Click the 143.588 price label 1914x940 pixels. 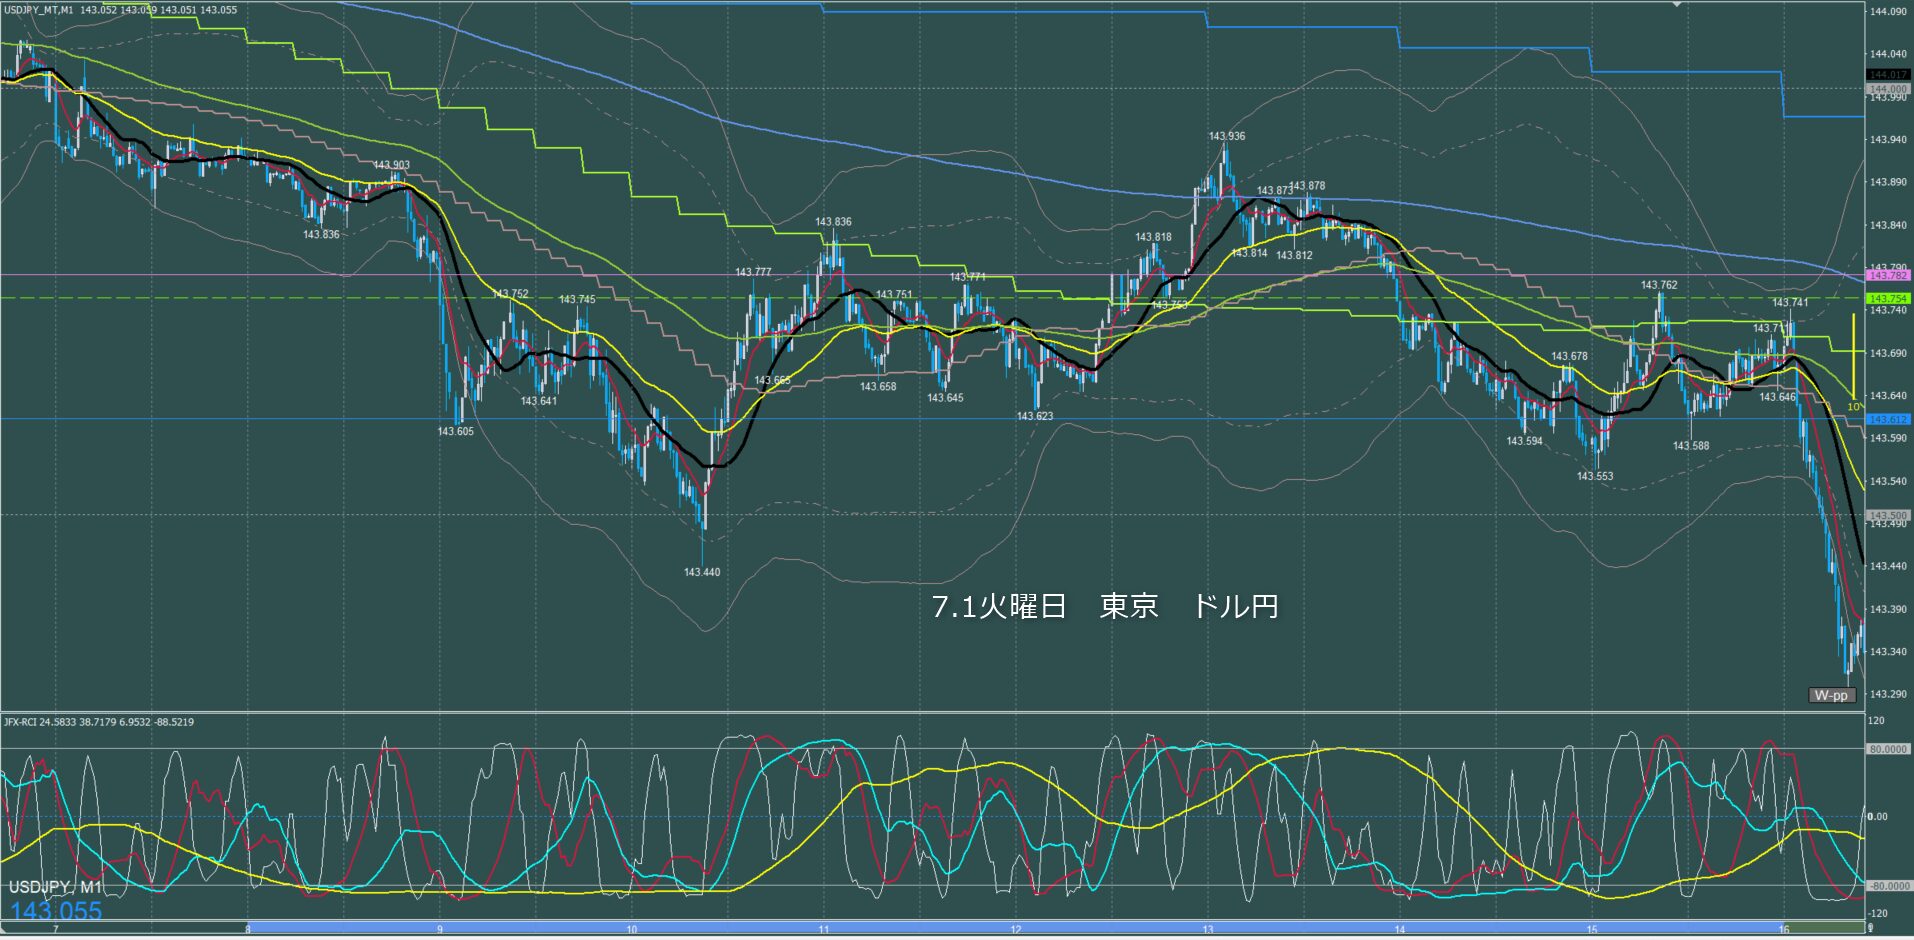click(1691, 446)
